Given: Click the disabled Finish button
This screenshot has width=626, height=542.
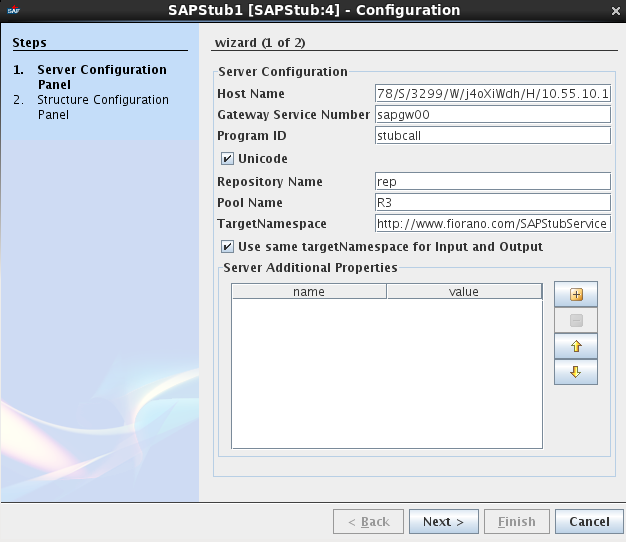Looking at the screenshot, I should pyautogui.click(x=517, y=522).
